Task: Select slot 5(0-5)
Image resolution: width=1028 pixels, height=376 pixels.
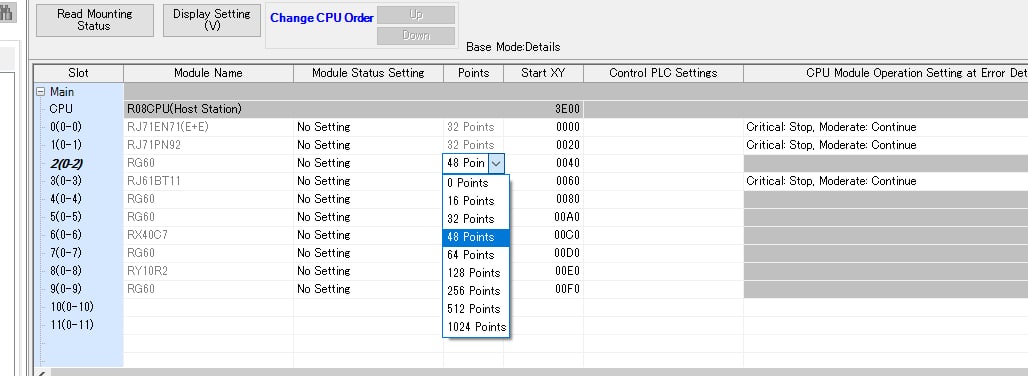Action: pos(66,217)
